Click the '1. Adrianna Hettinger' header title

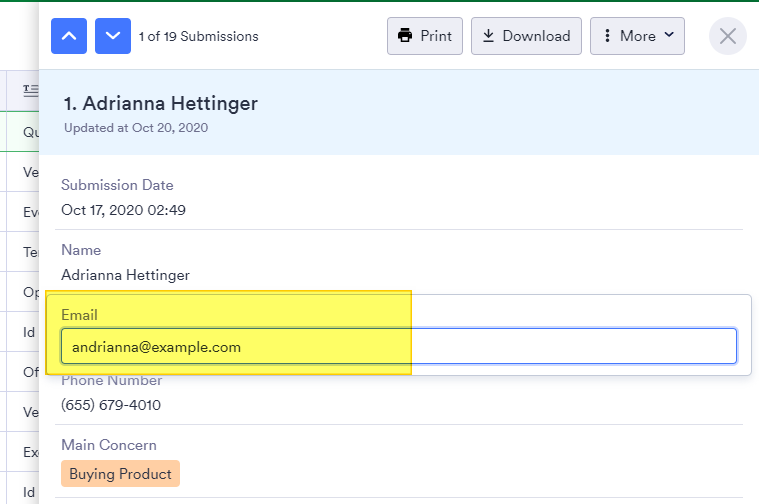[160, 103]
